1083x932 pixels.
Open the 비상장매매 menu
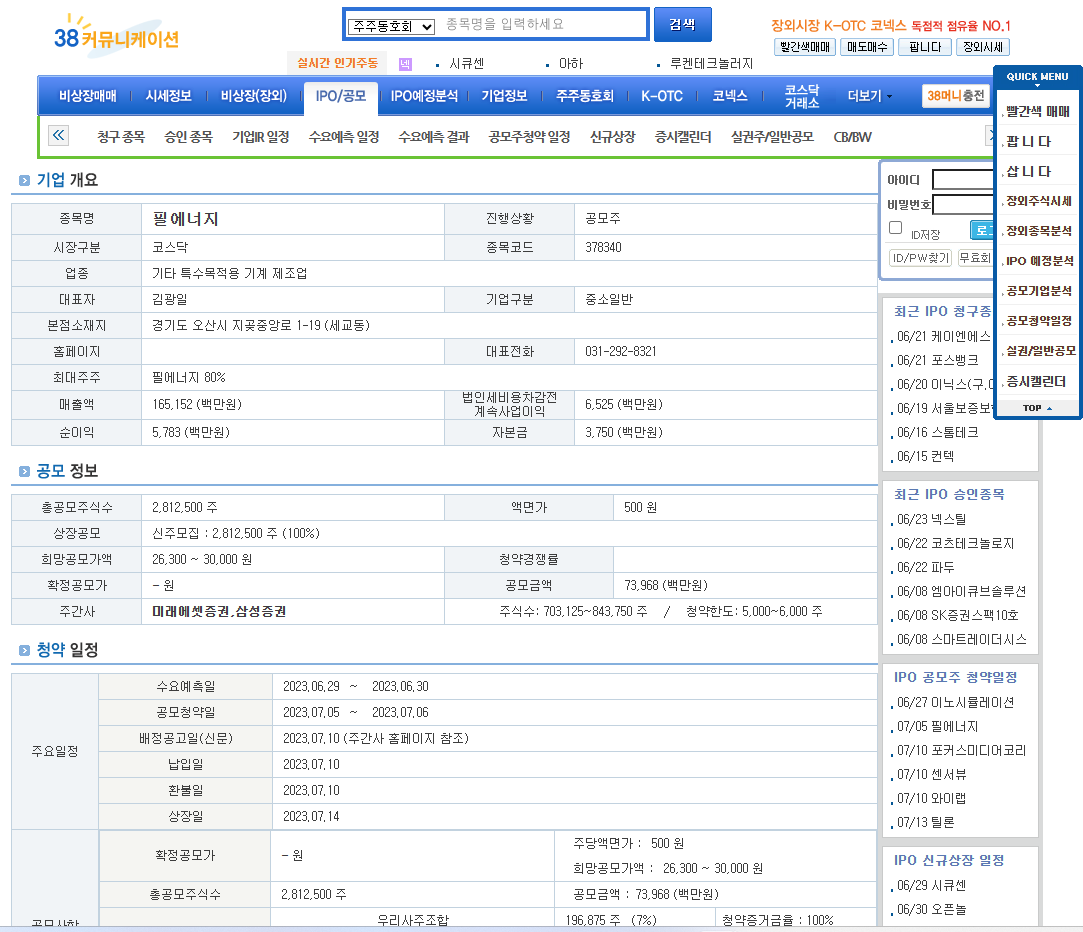click(88, 96)
